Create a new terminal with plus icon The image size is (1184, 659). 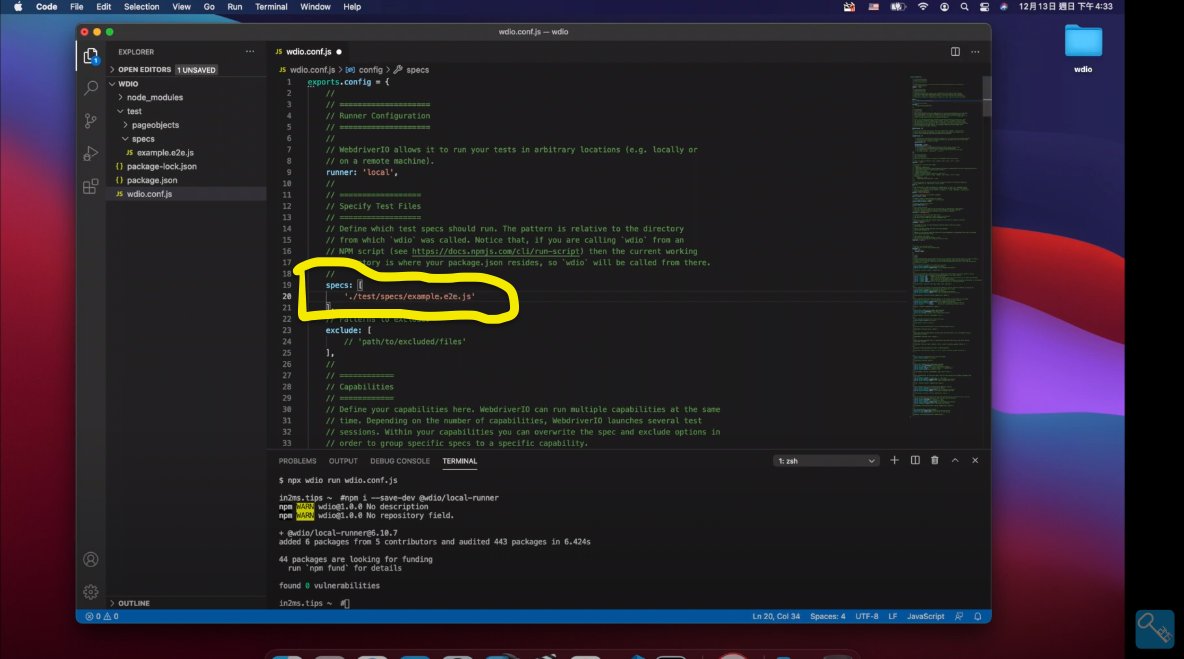[x=895, y=460]
